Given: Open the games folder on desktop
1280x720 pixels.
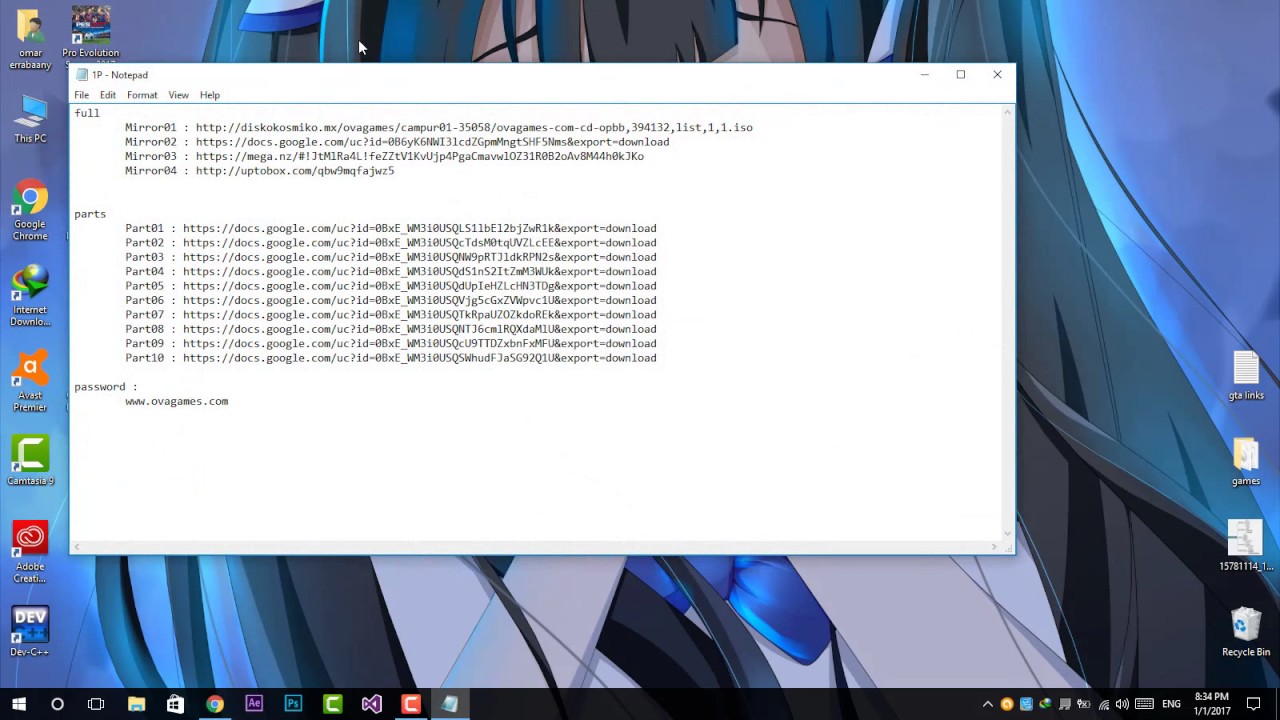Looking at the screenshot, I should click(x=1246, y=462).
